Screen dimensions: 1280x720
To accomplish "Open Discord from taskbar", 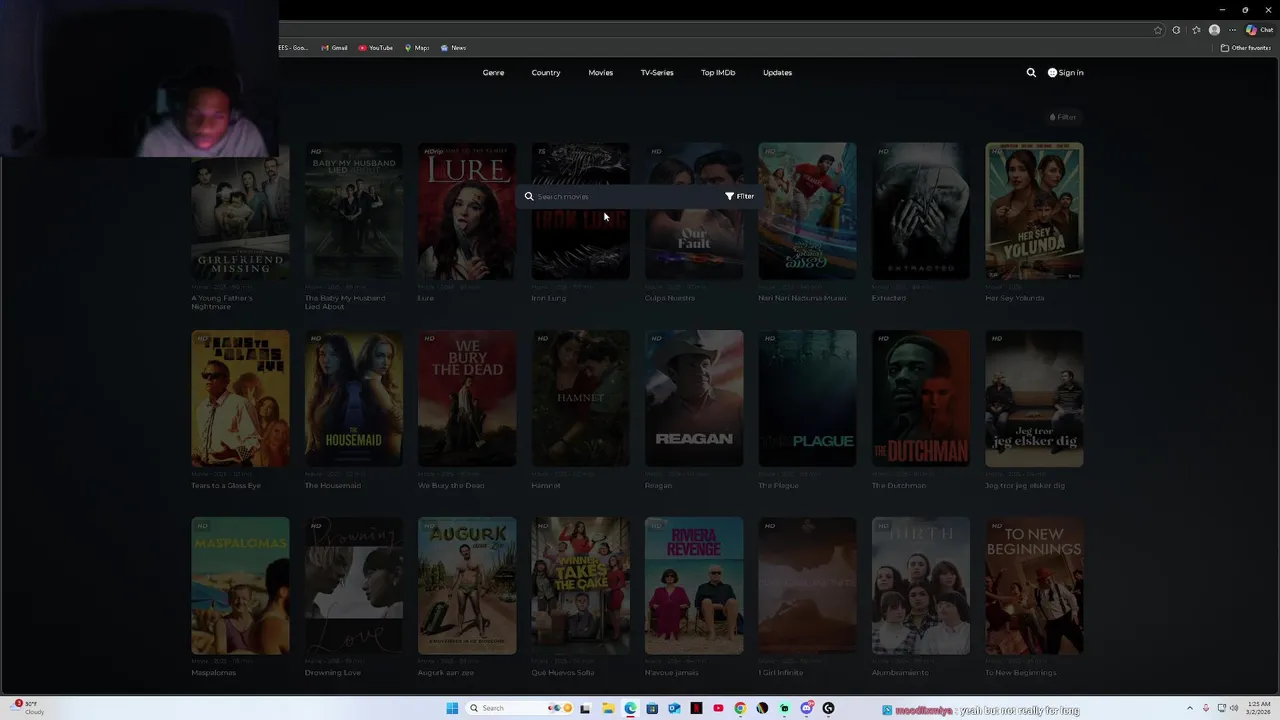I will tap(807, 708).
